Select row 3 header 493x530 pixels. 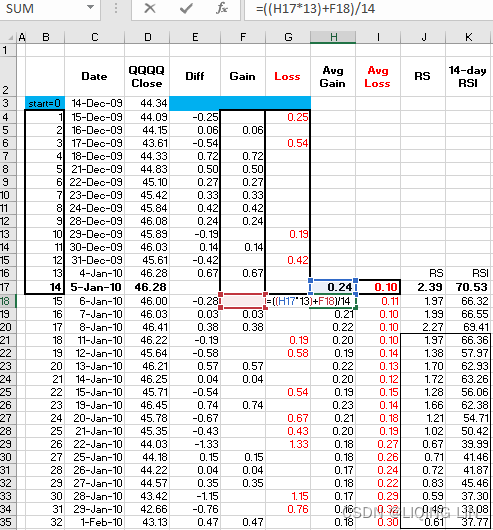(7, 103)
